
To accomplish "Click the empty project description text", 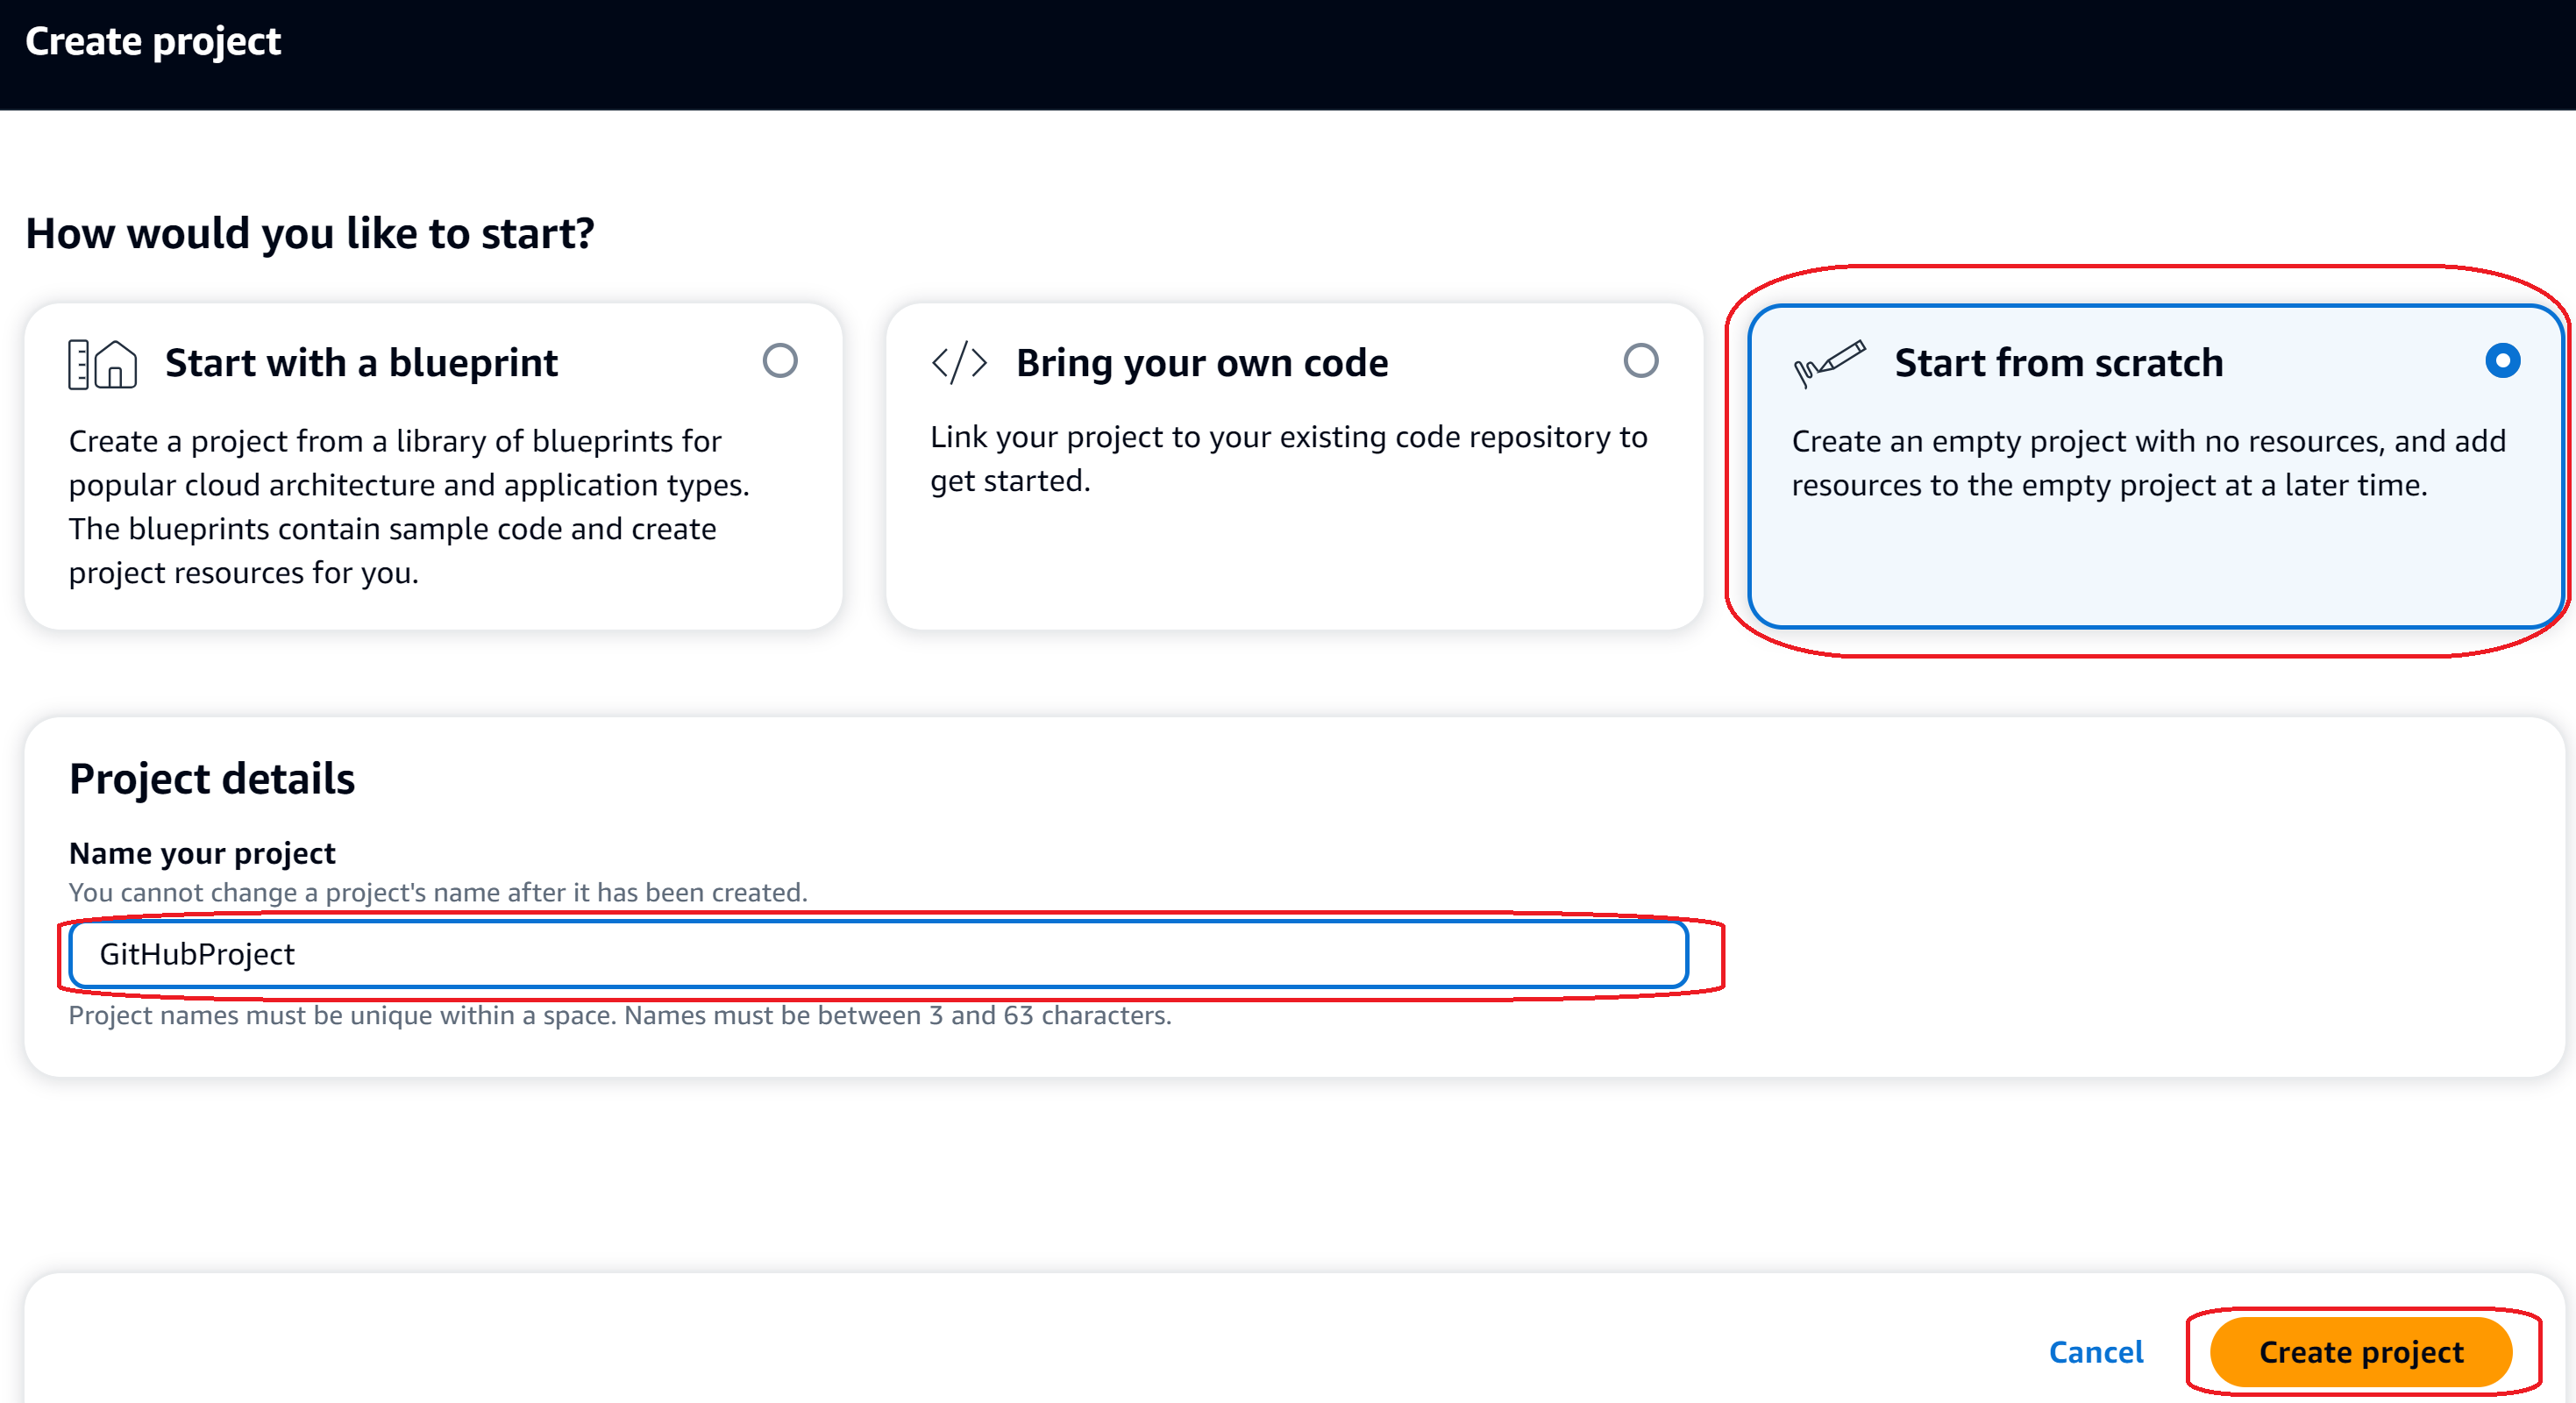I will pyautogui.click(x=2148, y=463).
